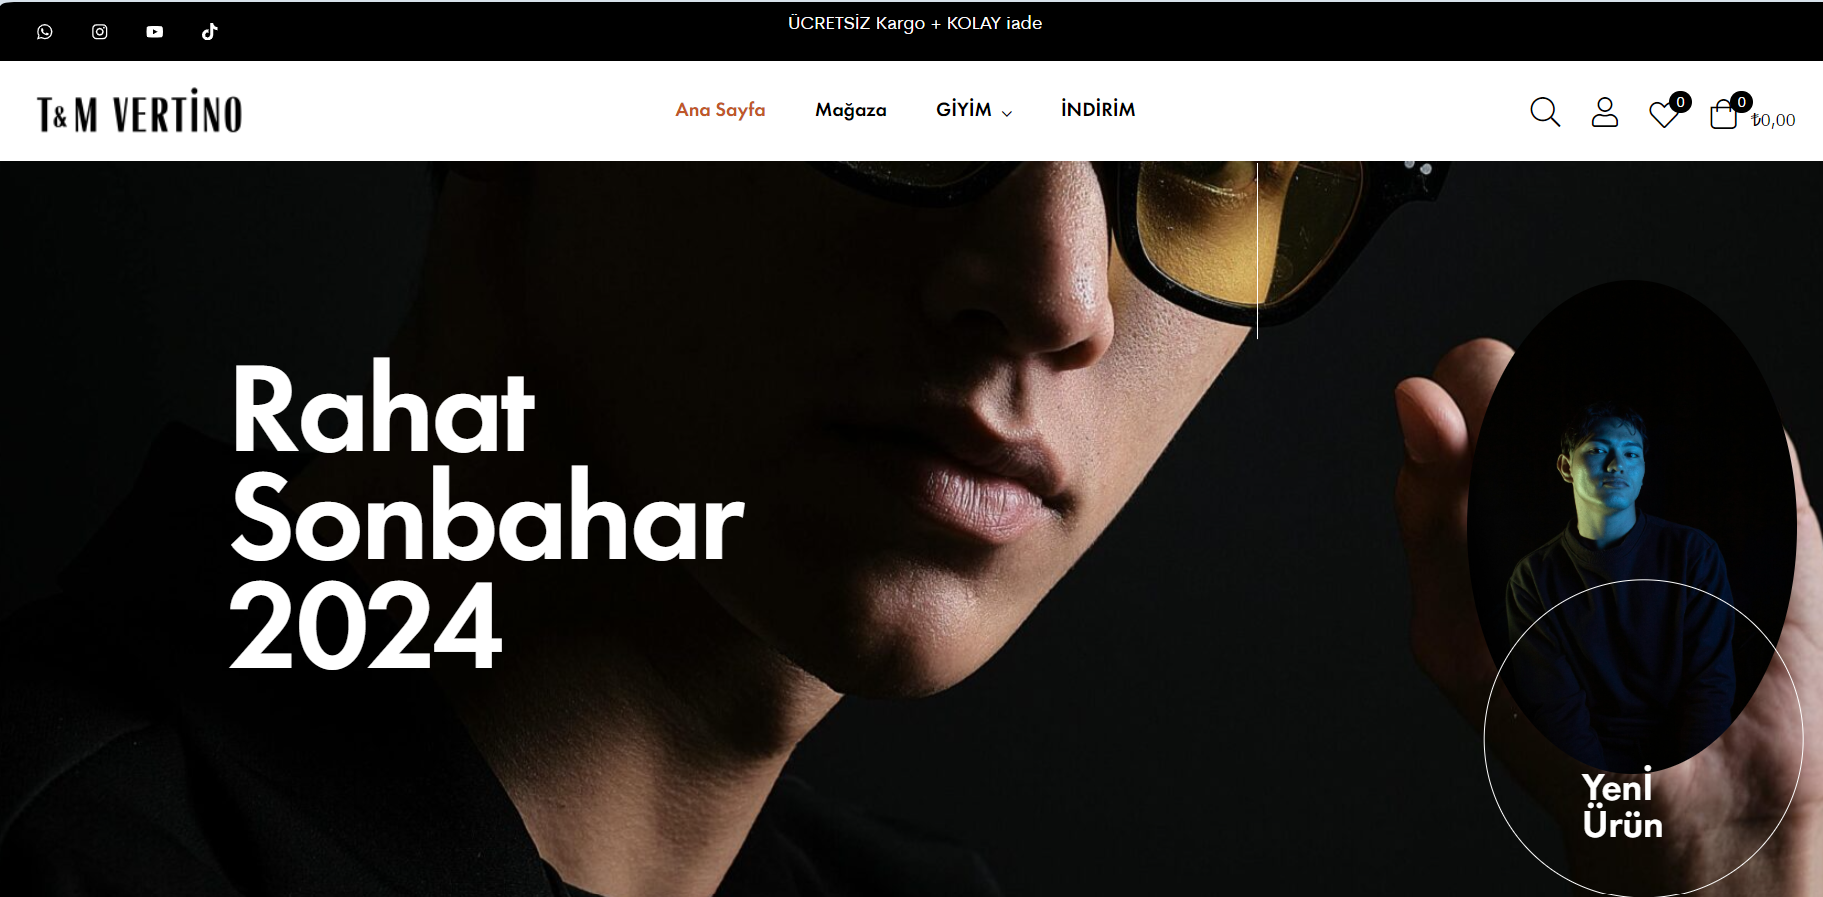Open the Mağaza menu item
The width and height of the screenshot is (1823, 897).
pos(851,110)
